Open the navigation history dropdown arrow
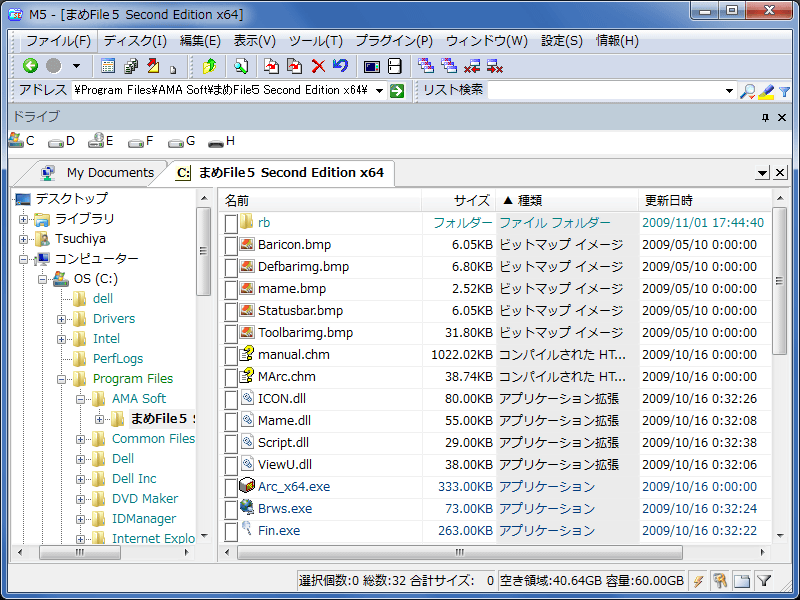 (77, 66)
